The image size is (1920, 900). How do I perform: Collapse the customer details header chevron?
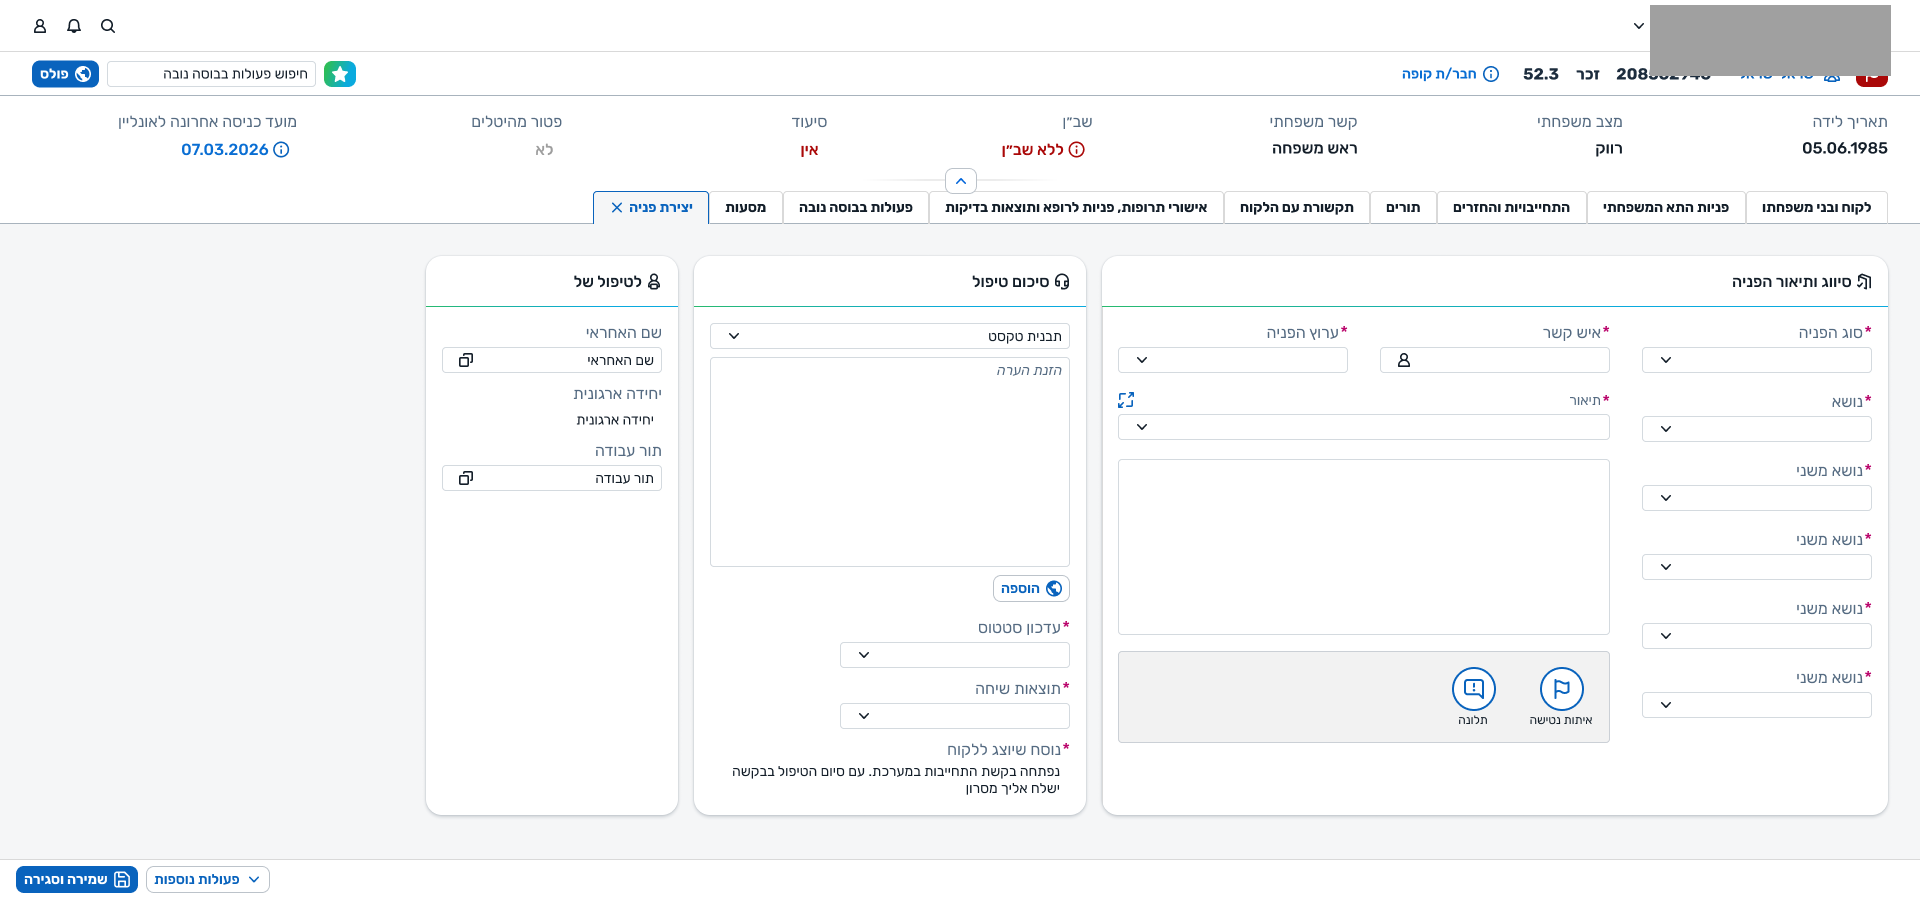[x=960, y=181]
